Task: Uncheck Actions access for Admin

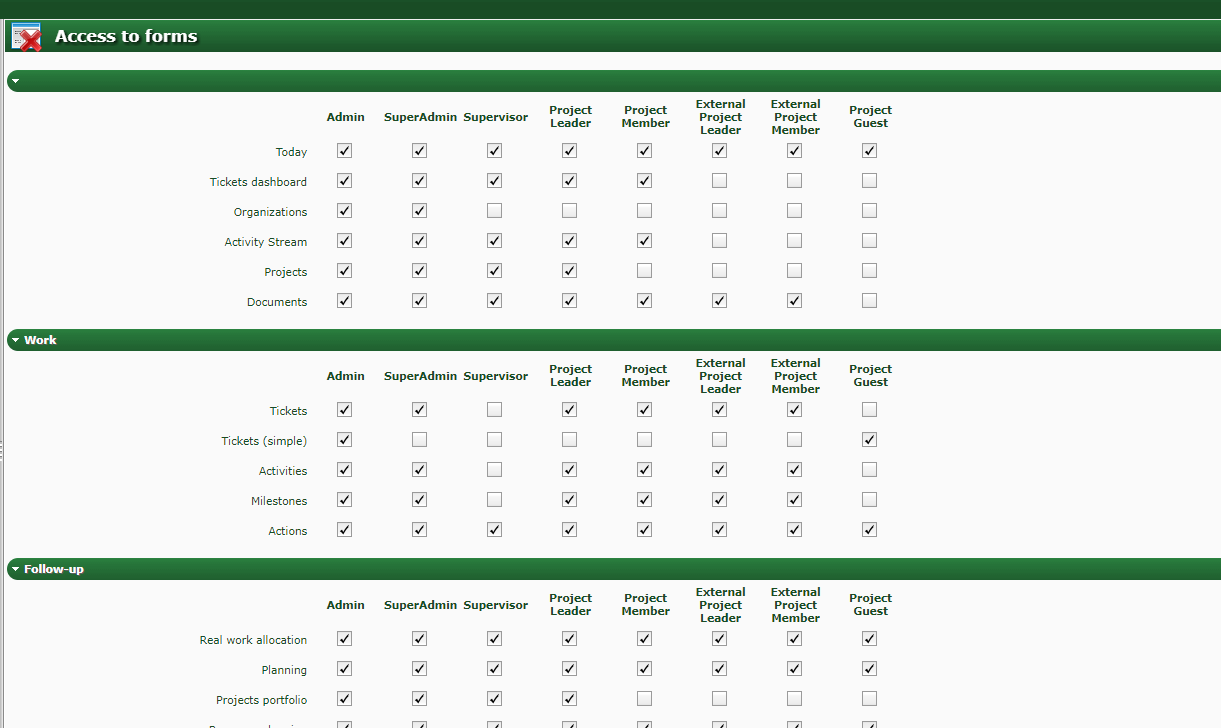Action: tap(344, 530)
